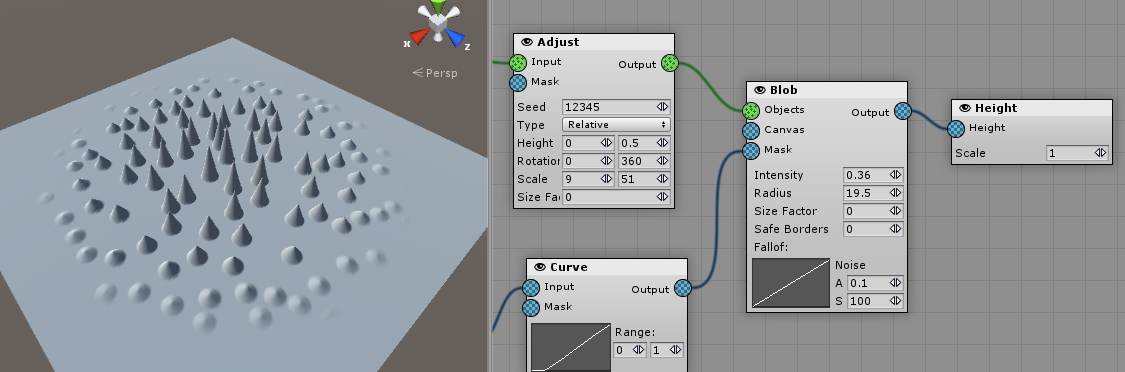The width and height of the screenshot is (1125, 372).
Task: Click the Scale maximum 51 stepper arrows
Action: point(662,179)
